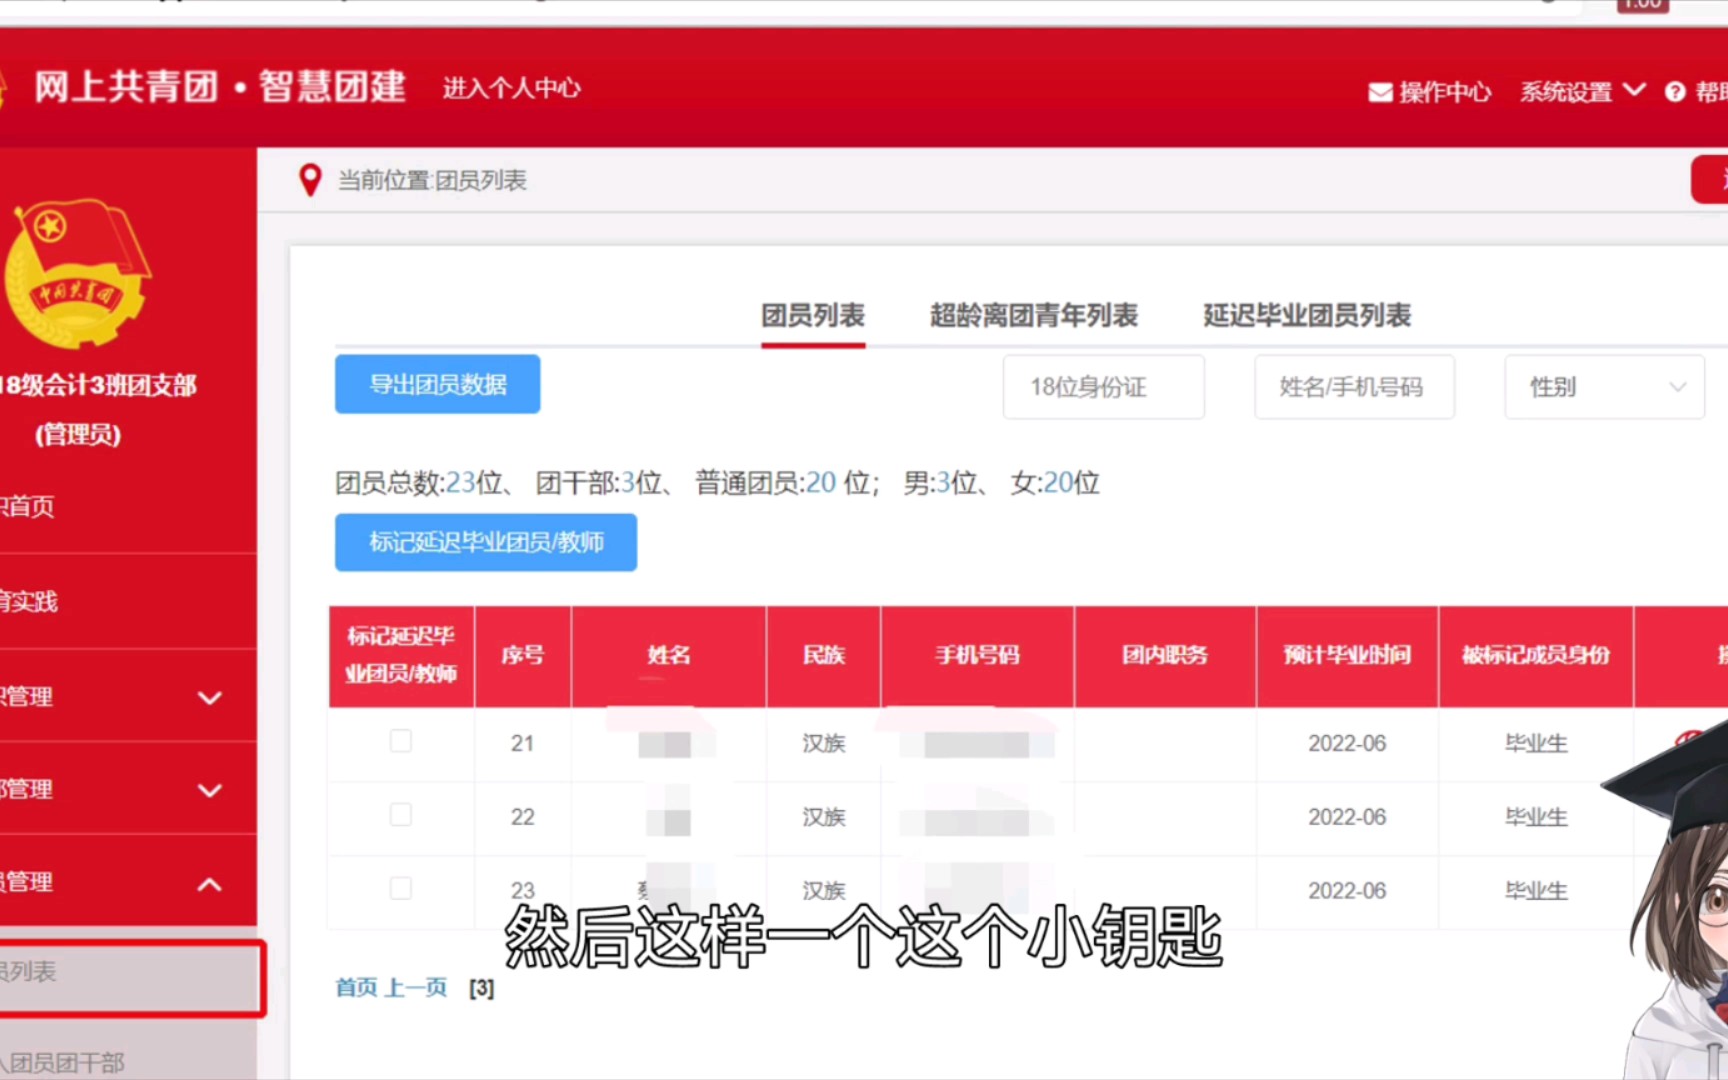
Task: Click the 18位身份证 input field
Action: 1104,387
